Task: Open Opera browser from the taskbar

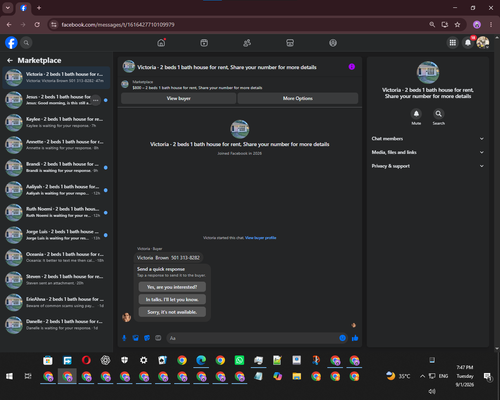Action: (86, 360)
